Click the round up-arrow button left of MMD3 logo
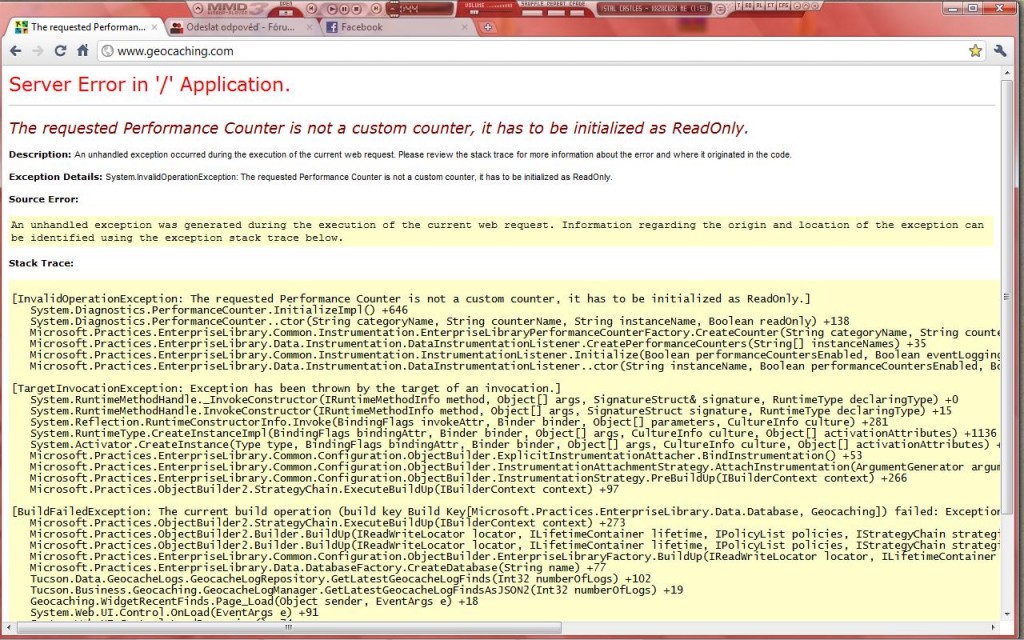This screenshot has width=1024, height=640. pyautogui.click(x=198, y=8)
